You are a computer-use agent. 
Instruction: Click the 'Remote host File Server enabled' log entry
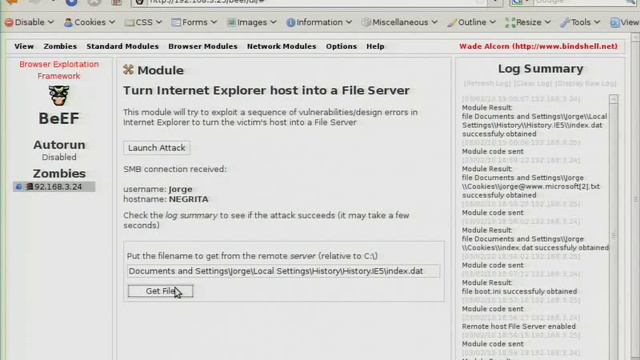click(519, 327)
